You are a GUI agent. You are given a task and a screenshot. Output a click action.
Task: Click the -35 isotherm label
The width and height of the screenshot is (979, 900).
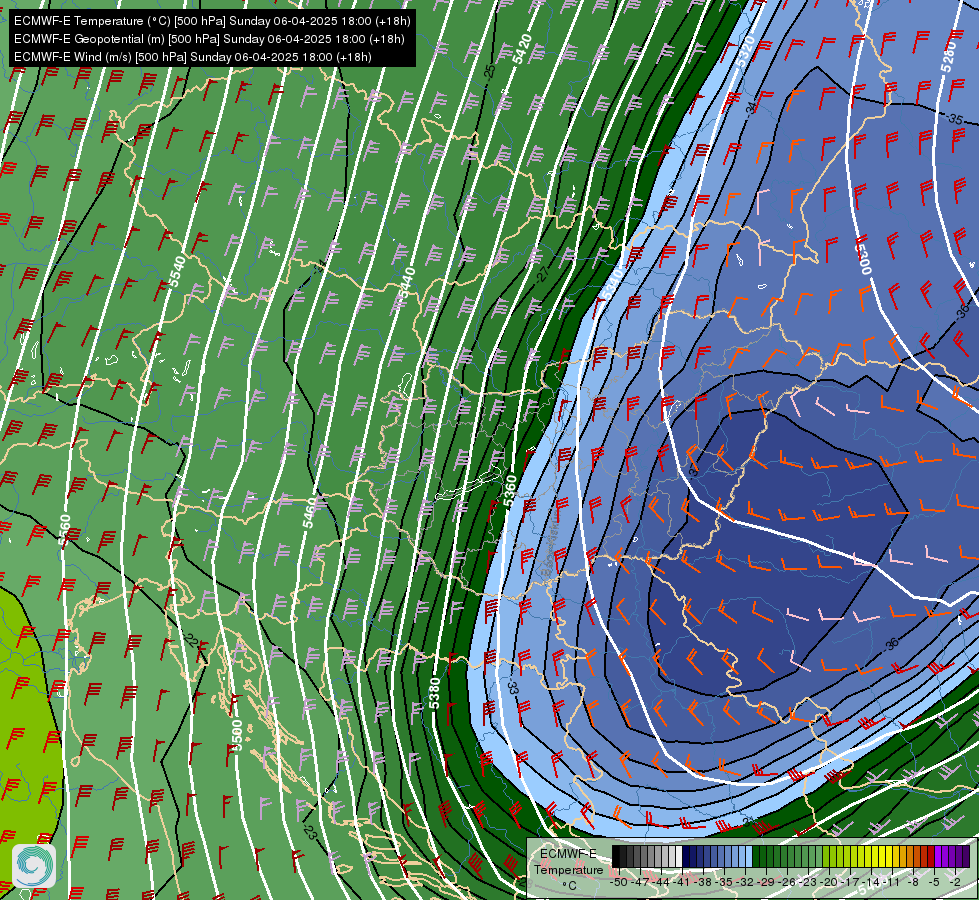click(x=955, y=119)
